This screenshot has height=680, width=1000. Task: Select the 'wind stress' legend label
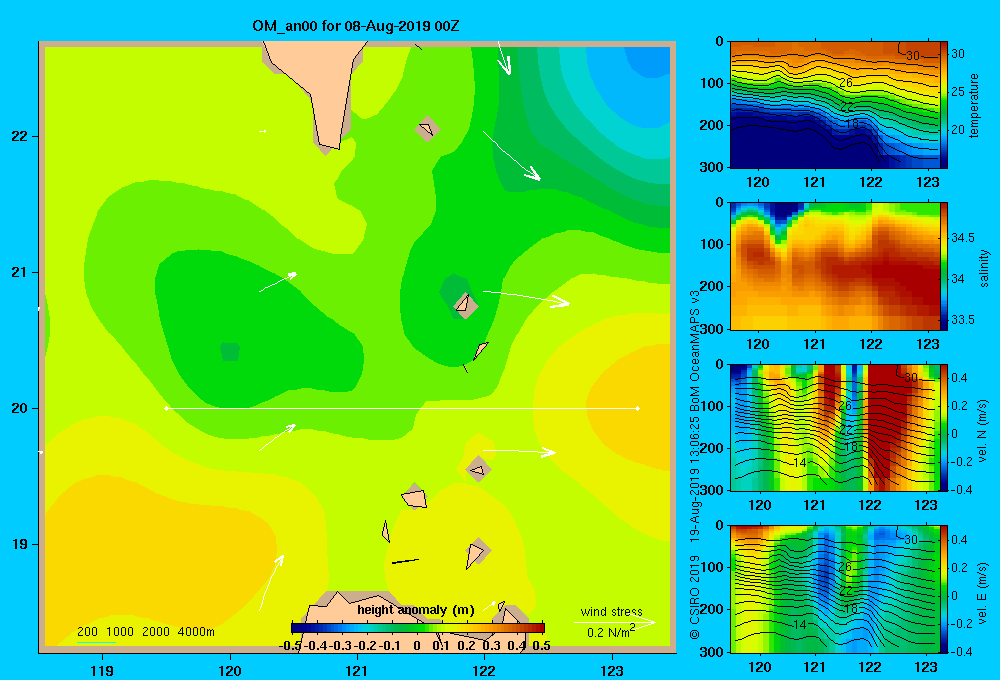coord(612,611)
